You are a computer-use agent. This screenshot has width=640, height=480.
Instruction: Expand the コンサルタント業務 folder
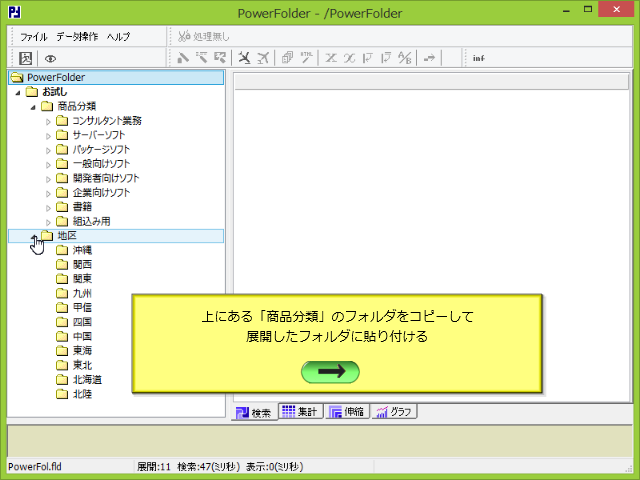point(48,122)
